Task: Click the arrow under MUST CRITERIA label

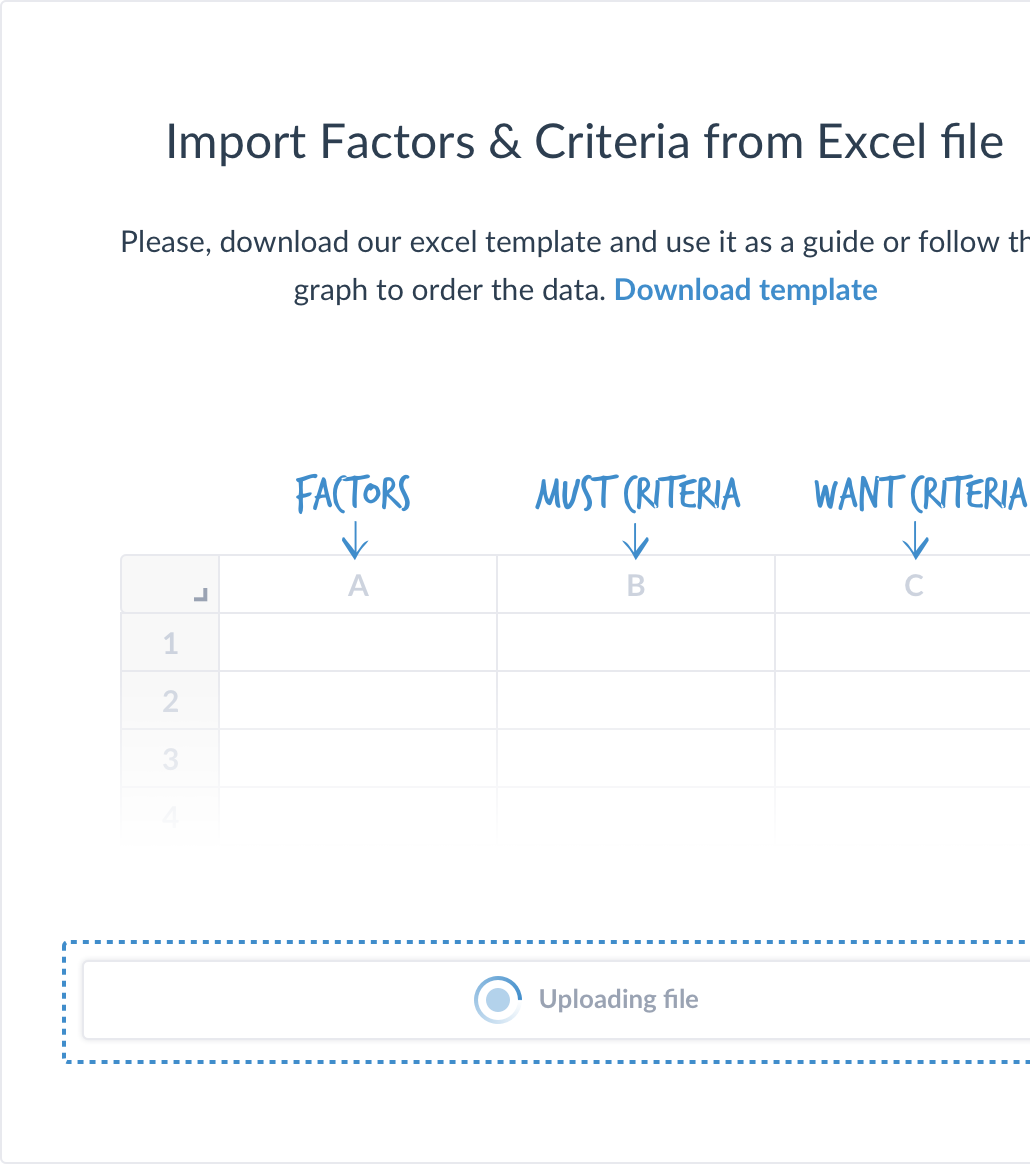Action: point(636,540)
